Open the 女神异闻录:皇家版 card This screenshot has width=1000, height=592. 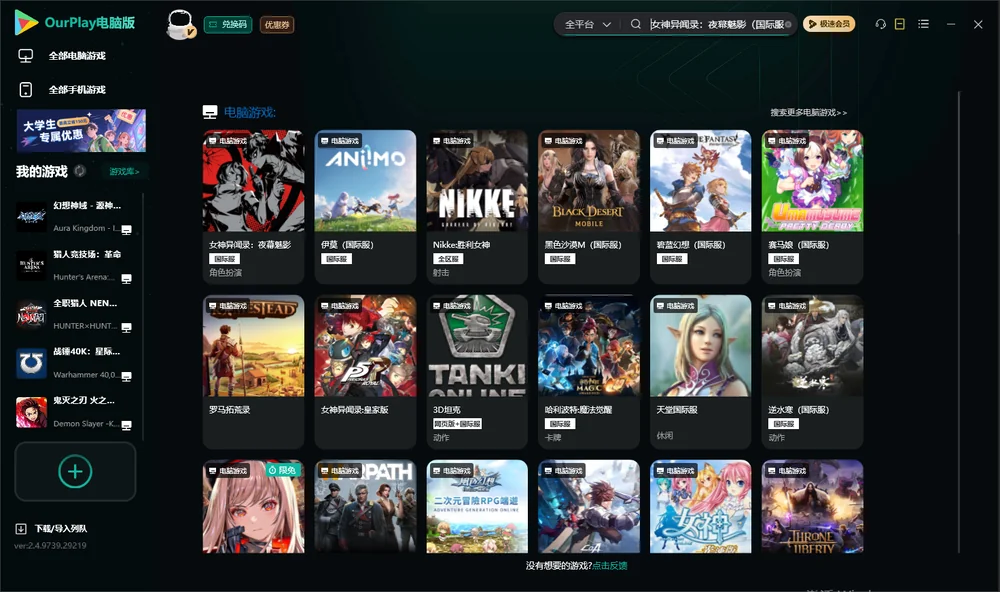(x=365, y=372)
